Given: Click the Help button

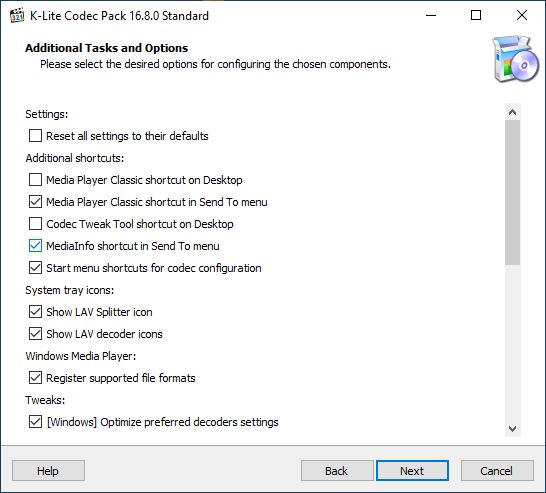Looking at the screenshot, I should (x=48, y=471).
